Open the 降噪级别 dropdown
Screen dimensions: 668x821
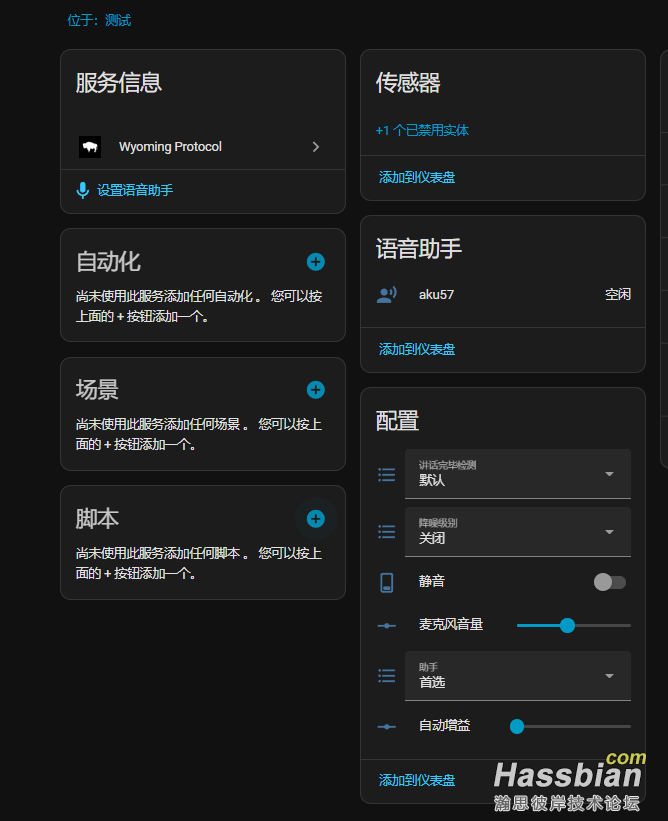pyautogui.click(x=517, y=532)
